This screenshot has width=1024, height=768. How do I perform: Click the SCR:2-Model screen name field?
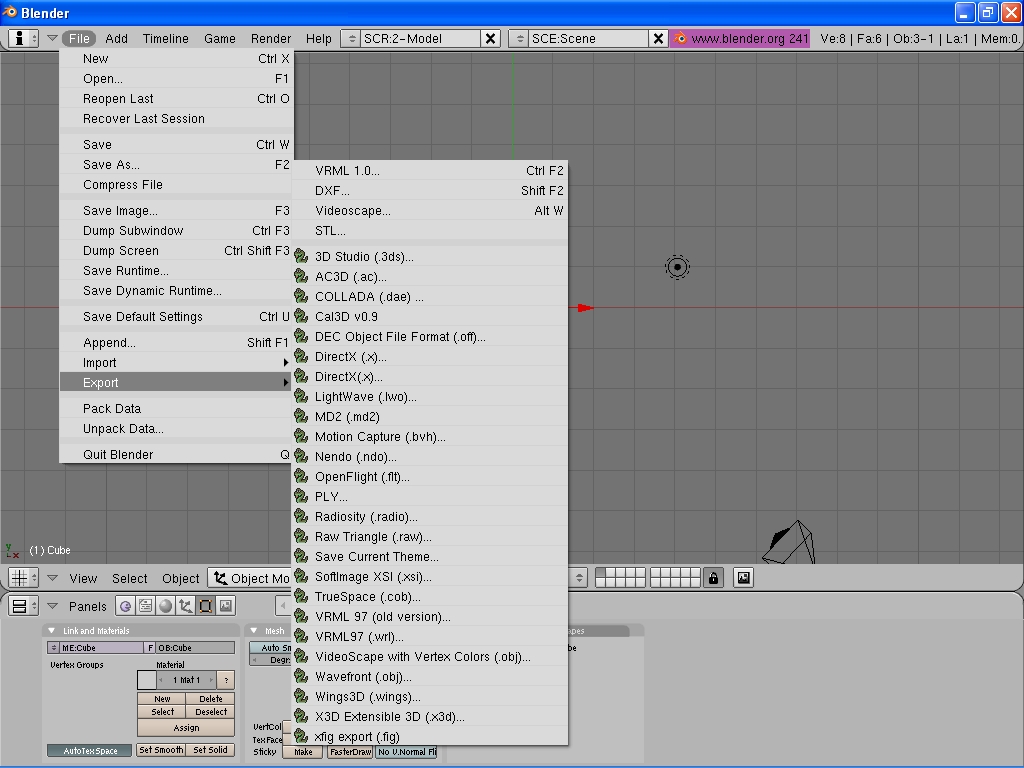click(x=420, y=39)
